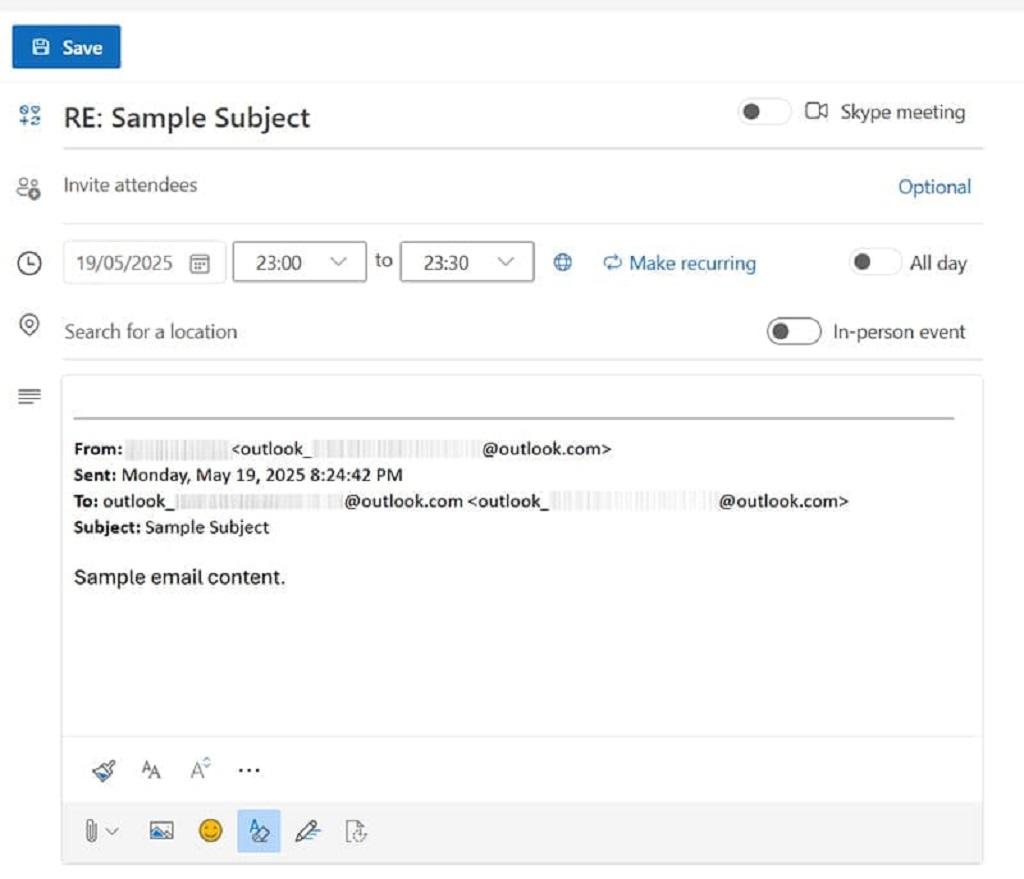Screen dimensions: 1024x879
Task: Expand the attach file paperclip dropdown
Action: (100, 831)
